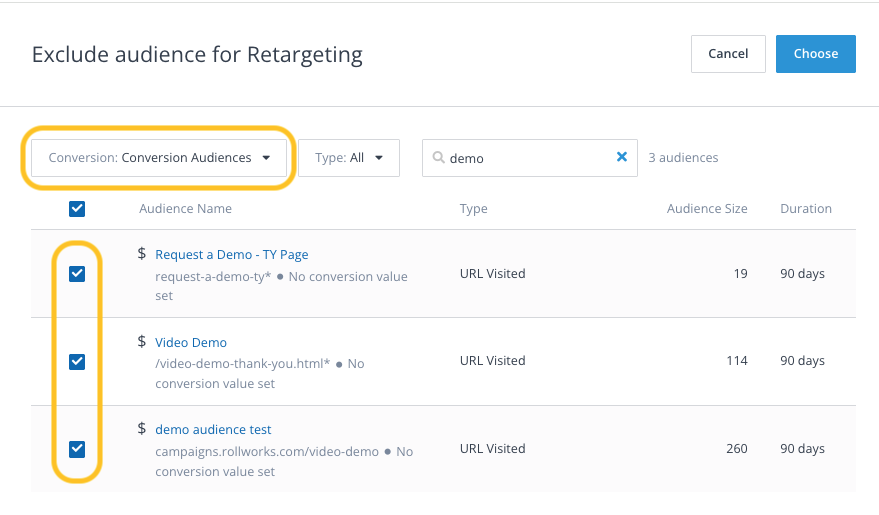Click dollar icon beside demo audience test
879x515 pixels.
[142, 429]
